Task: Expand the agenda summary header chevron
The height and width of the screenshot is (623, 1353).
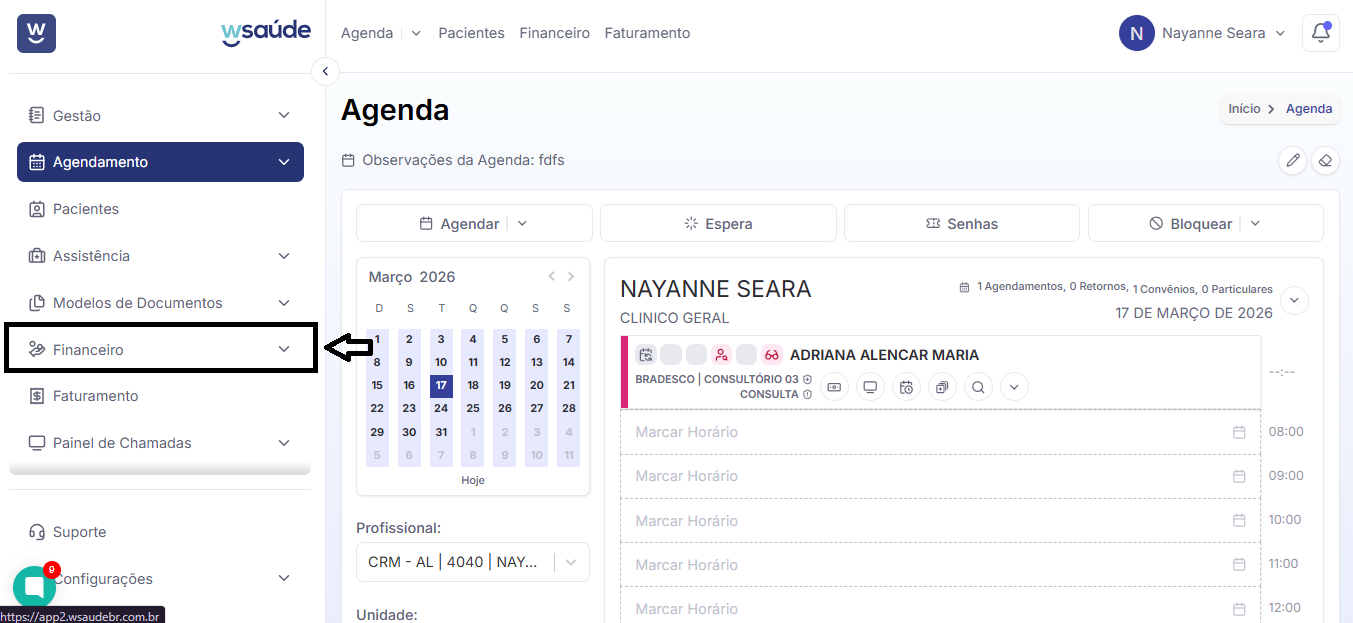Action: 1294,300
